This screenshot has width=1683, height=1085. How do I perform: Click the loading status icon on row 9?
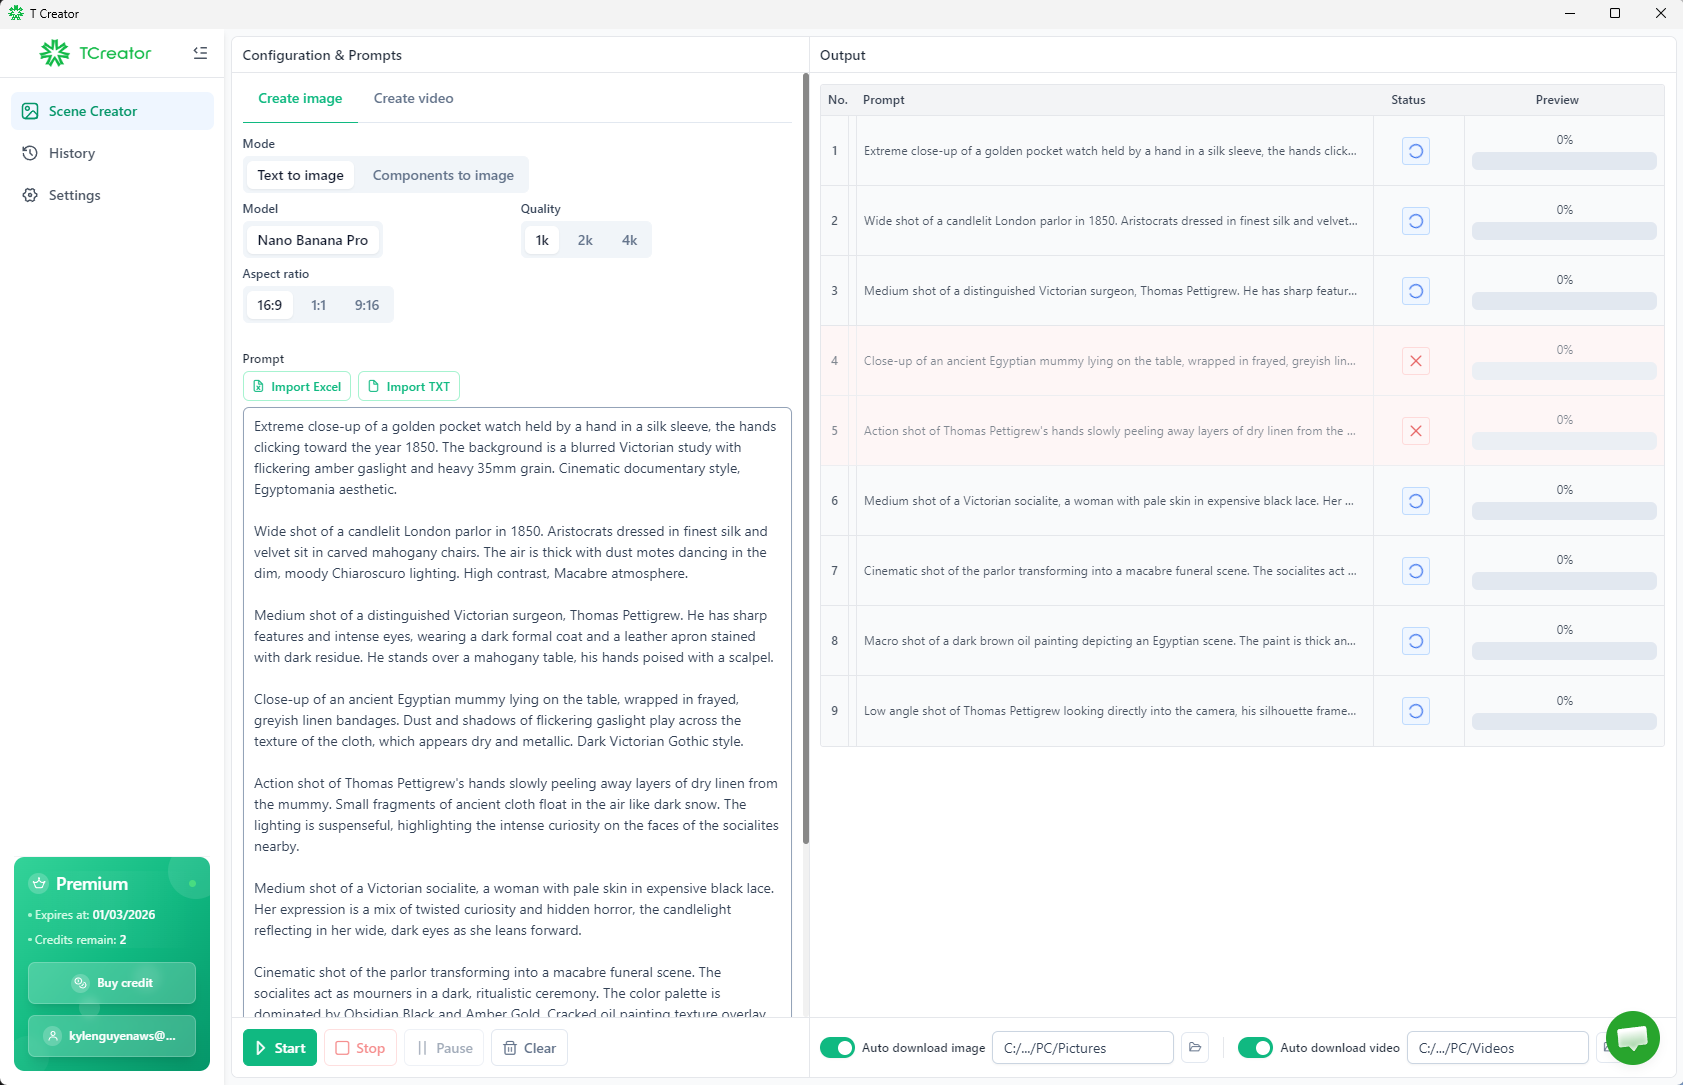click(1415, 711)
